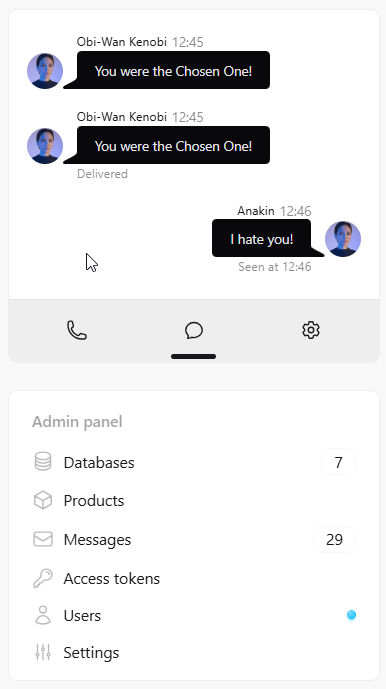Click the Messages count badge showing 29

(334, 540)
